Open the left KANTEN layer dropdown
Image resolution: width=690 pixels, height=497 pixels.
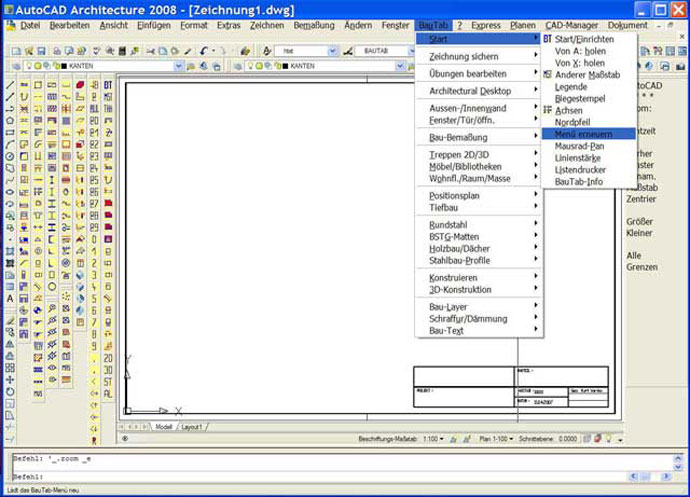coord(178,66)
